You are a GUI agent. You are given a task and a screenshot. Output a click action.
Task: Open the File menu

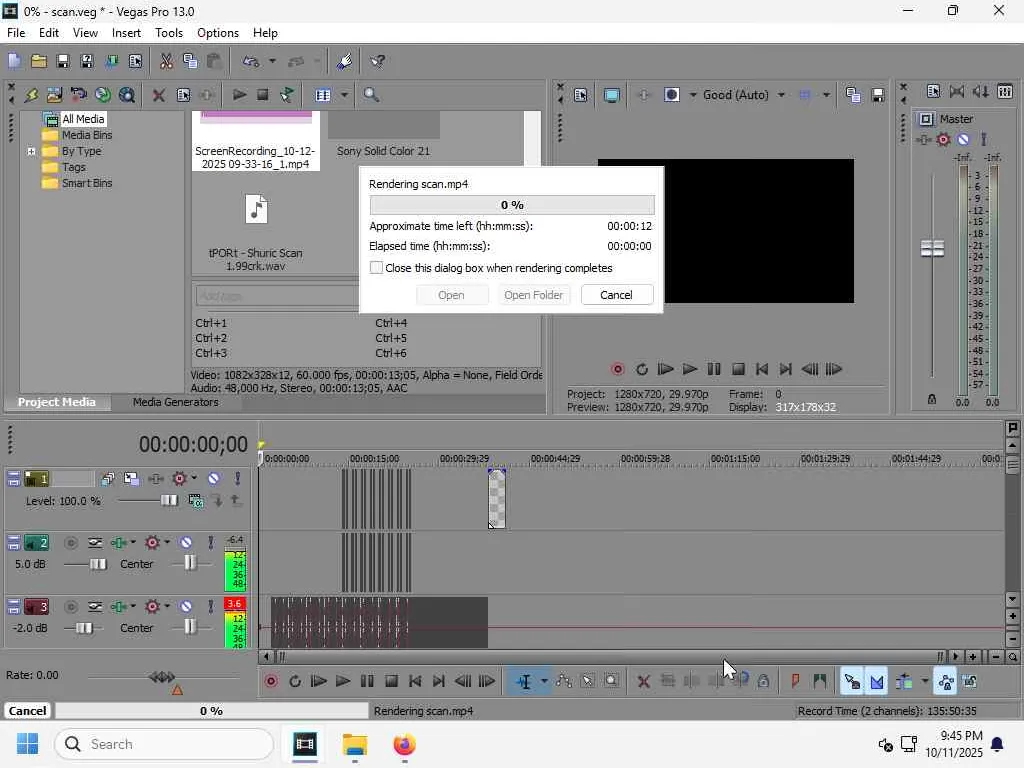coord(16,33)
